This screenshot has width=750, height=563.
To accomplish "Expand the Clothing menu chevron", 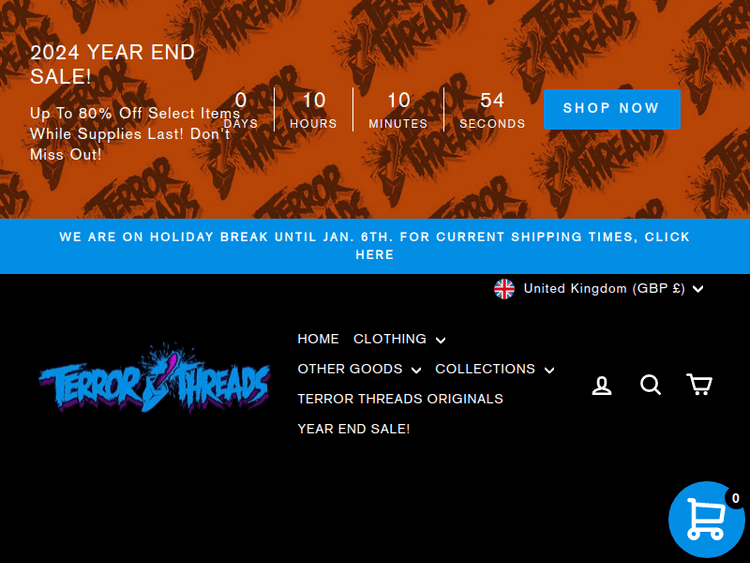I will [441, 340].
